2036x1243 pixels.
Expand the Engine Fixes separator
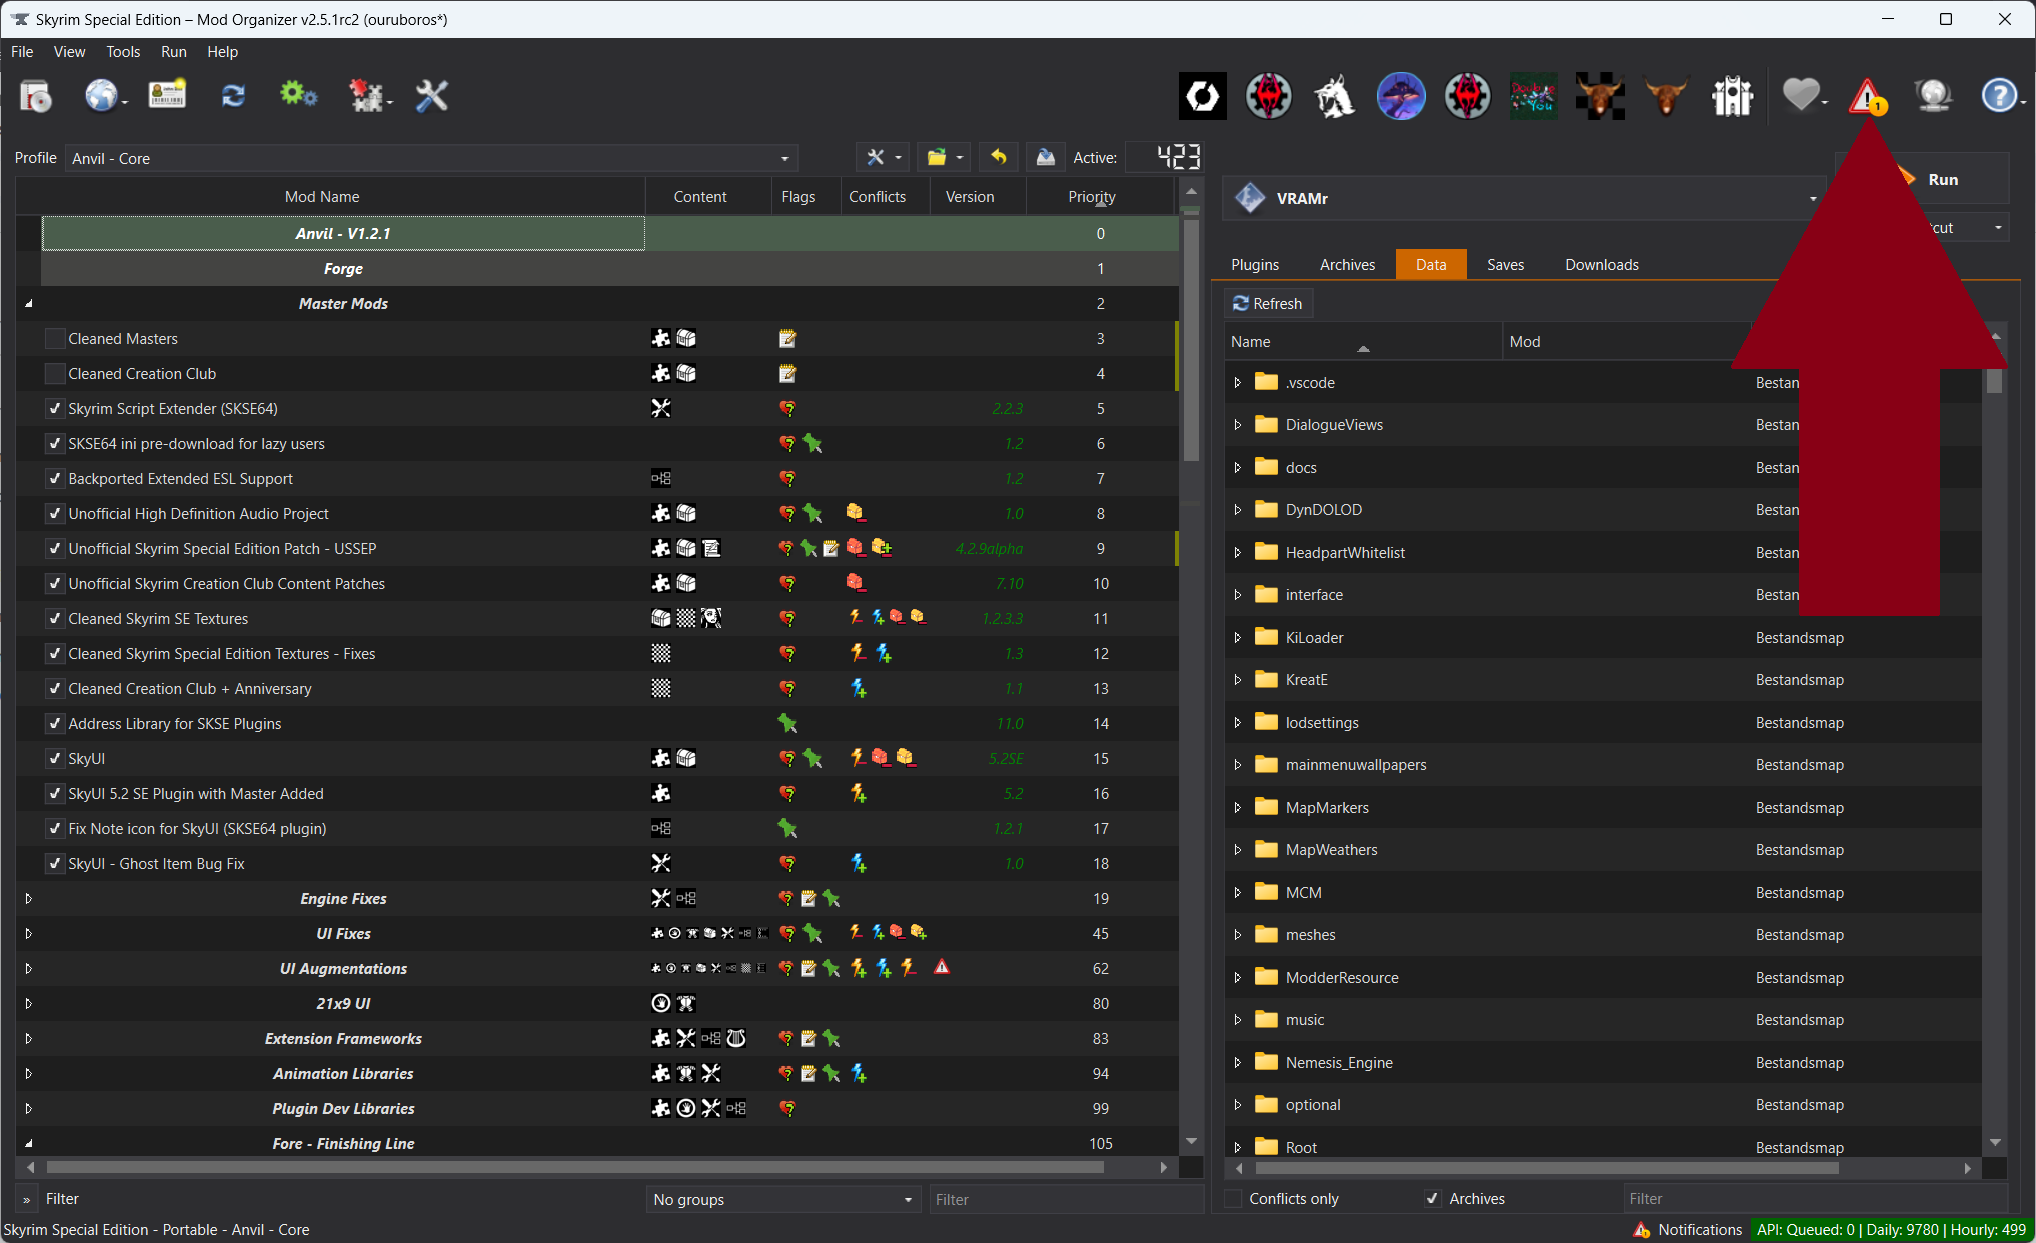tap(28, 899)
